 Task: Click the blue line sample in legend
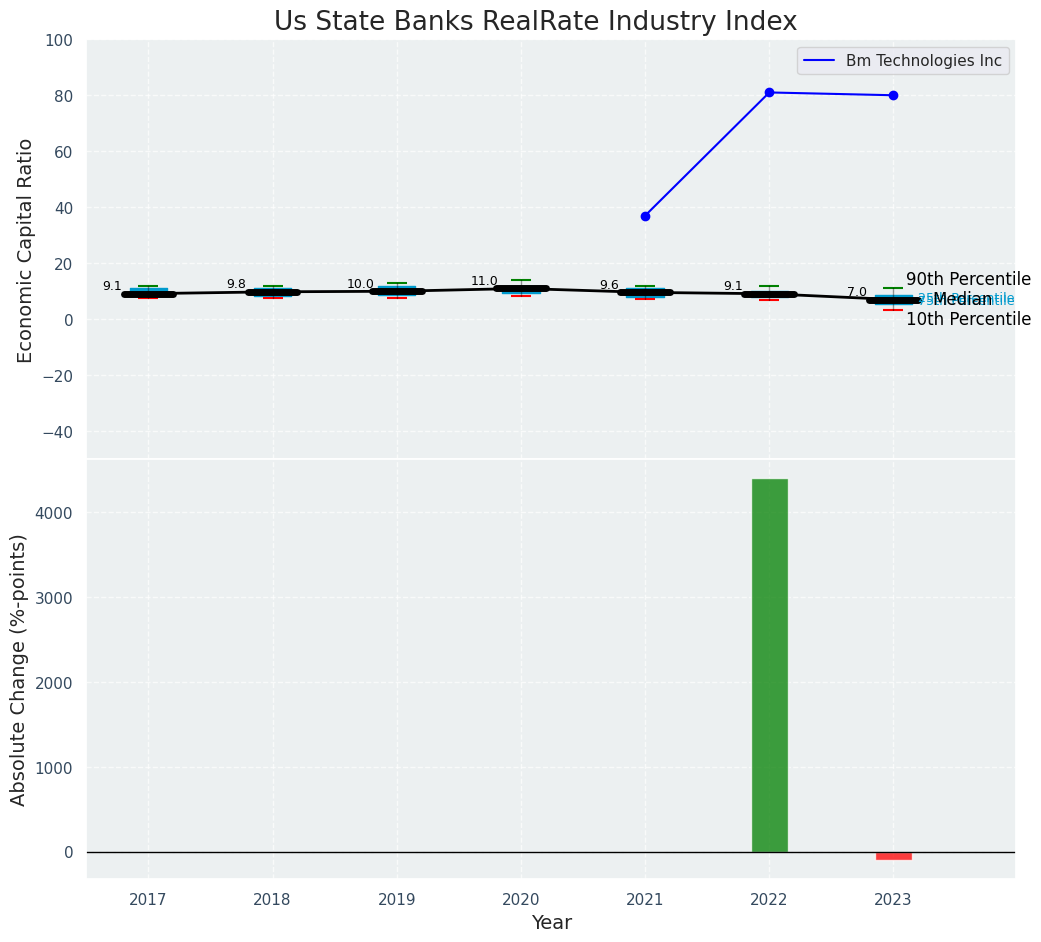click(820, 61)
